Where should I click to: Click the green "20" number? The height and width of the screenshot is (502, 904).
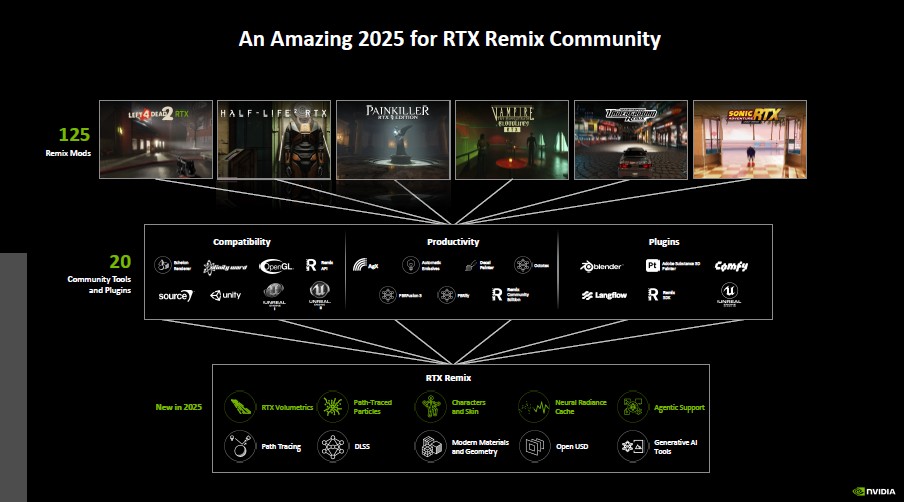coord(120,262)
